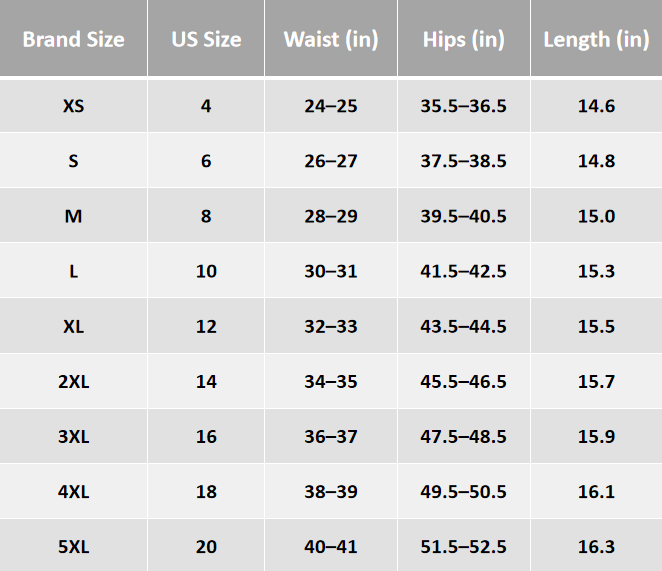
Task: Click the 32–33 waist cell
Action: click(331, 326)
